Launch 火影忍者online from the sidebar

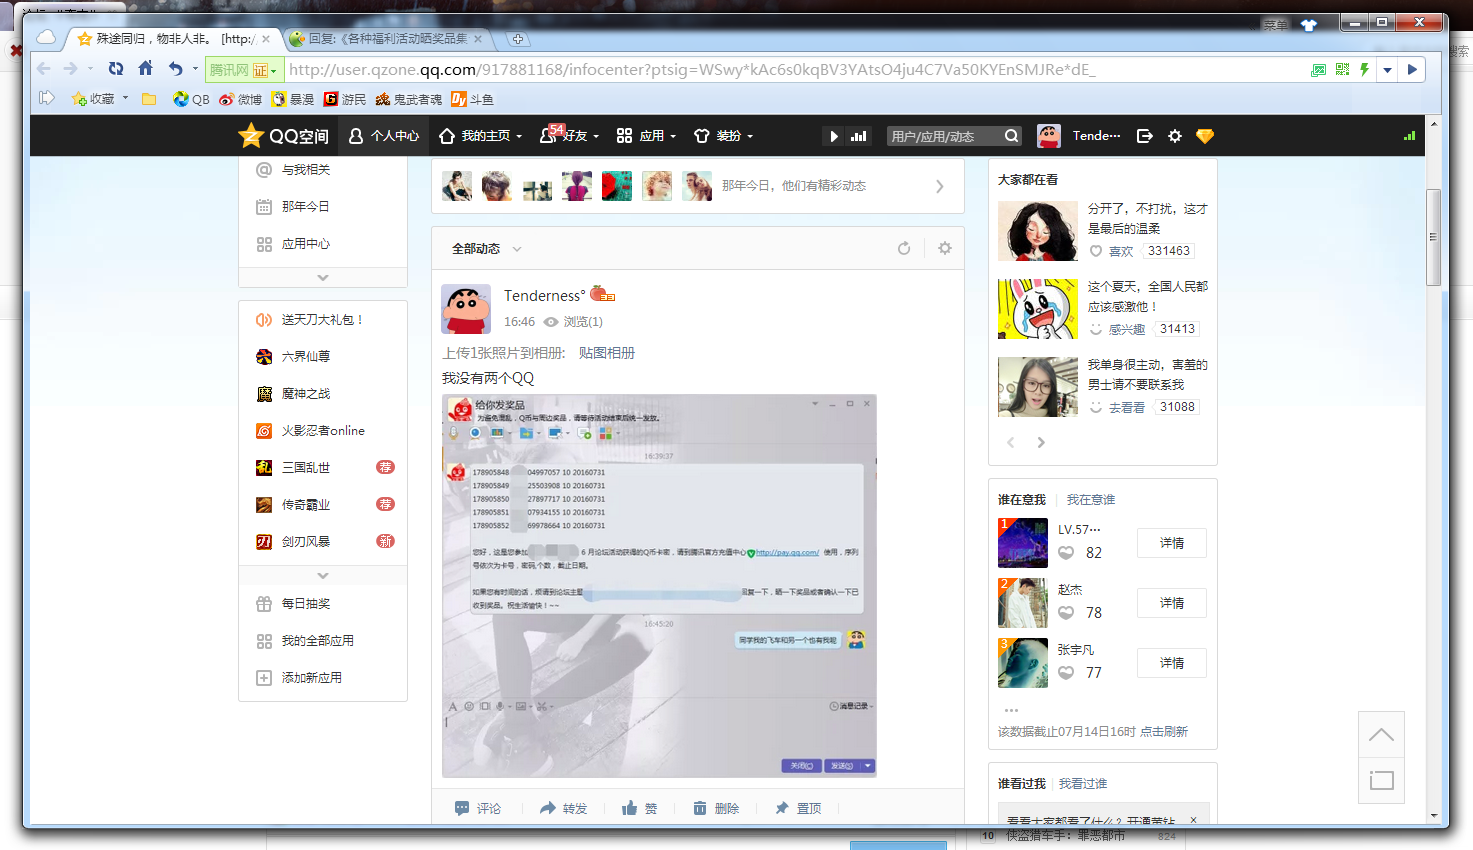tap(323, 431)
